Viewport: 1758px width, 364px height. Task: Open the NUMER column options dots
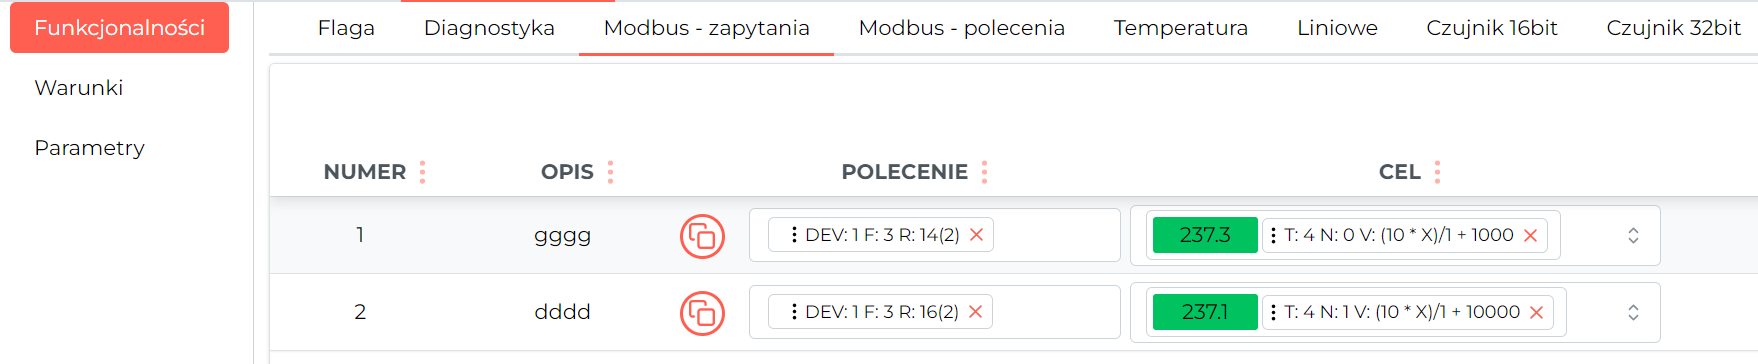point(423,172)
